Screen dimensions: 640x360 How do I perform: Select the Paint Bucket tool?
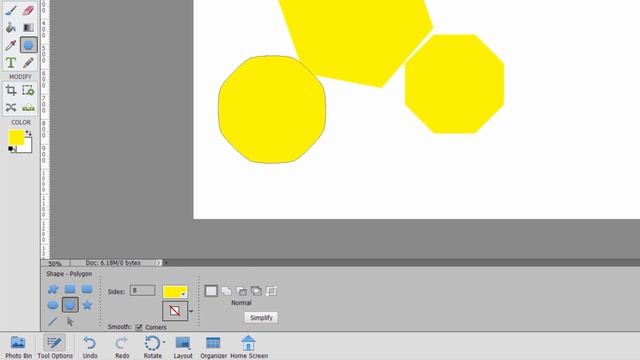11,27
